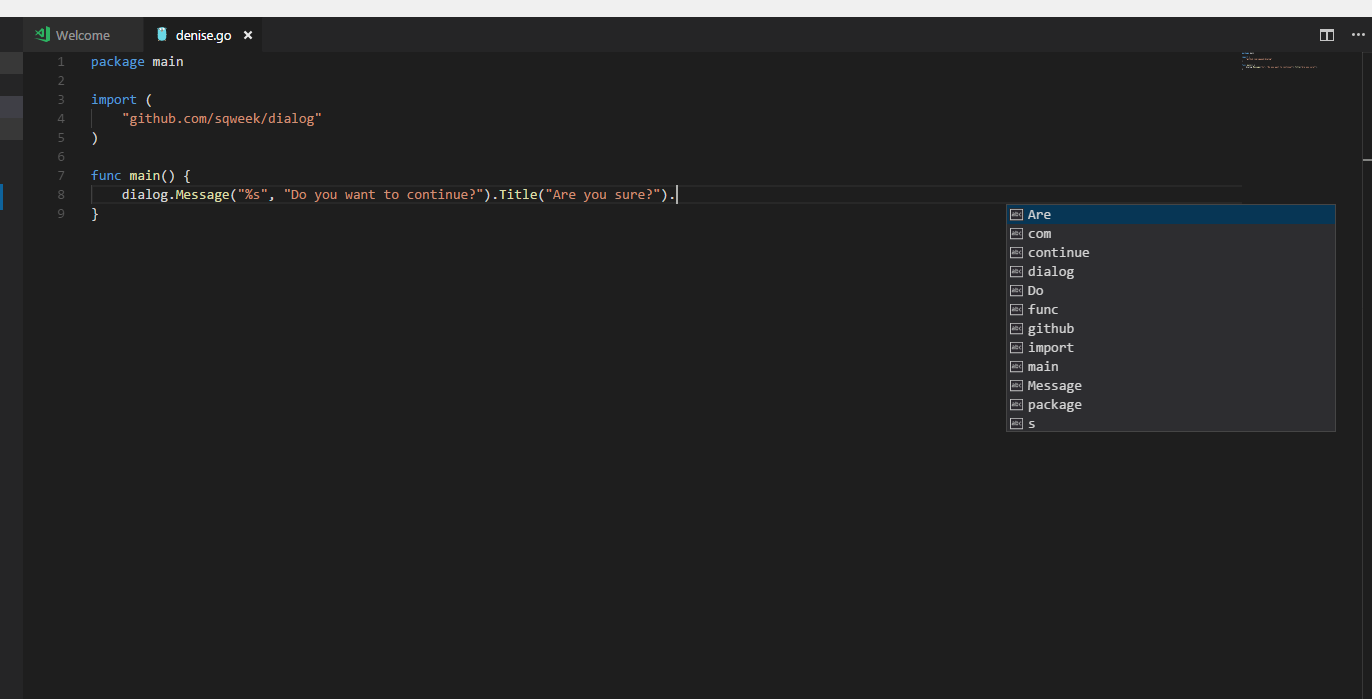Click the 'import' keyword on line 3

pos(114,99)
